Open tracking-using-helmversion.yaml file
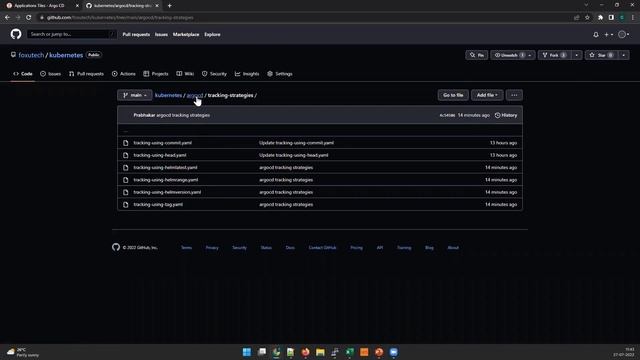 (x=167, y=192)
